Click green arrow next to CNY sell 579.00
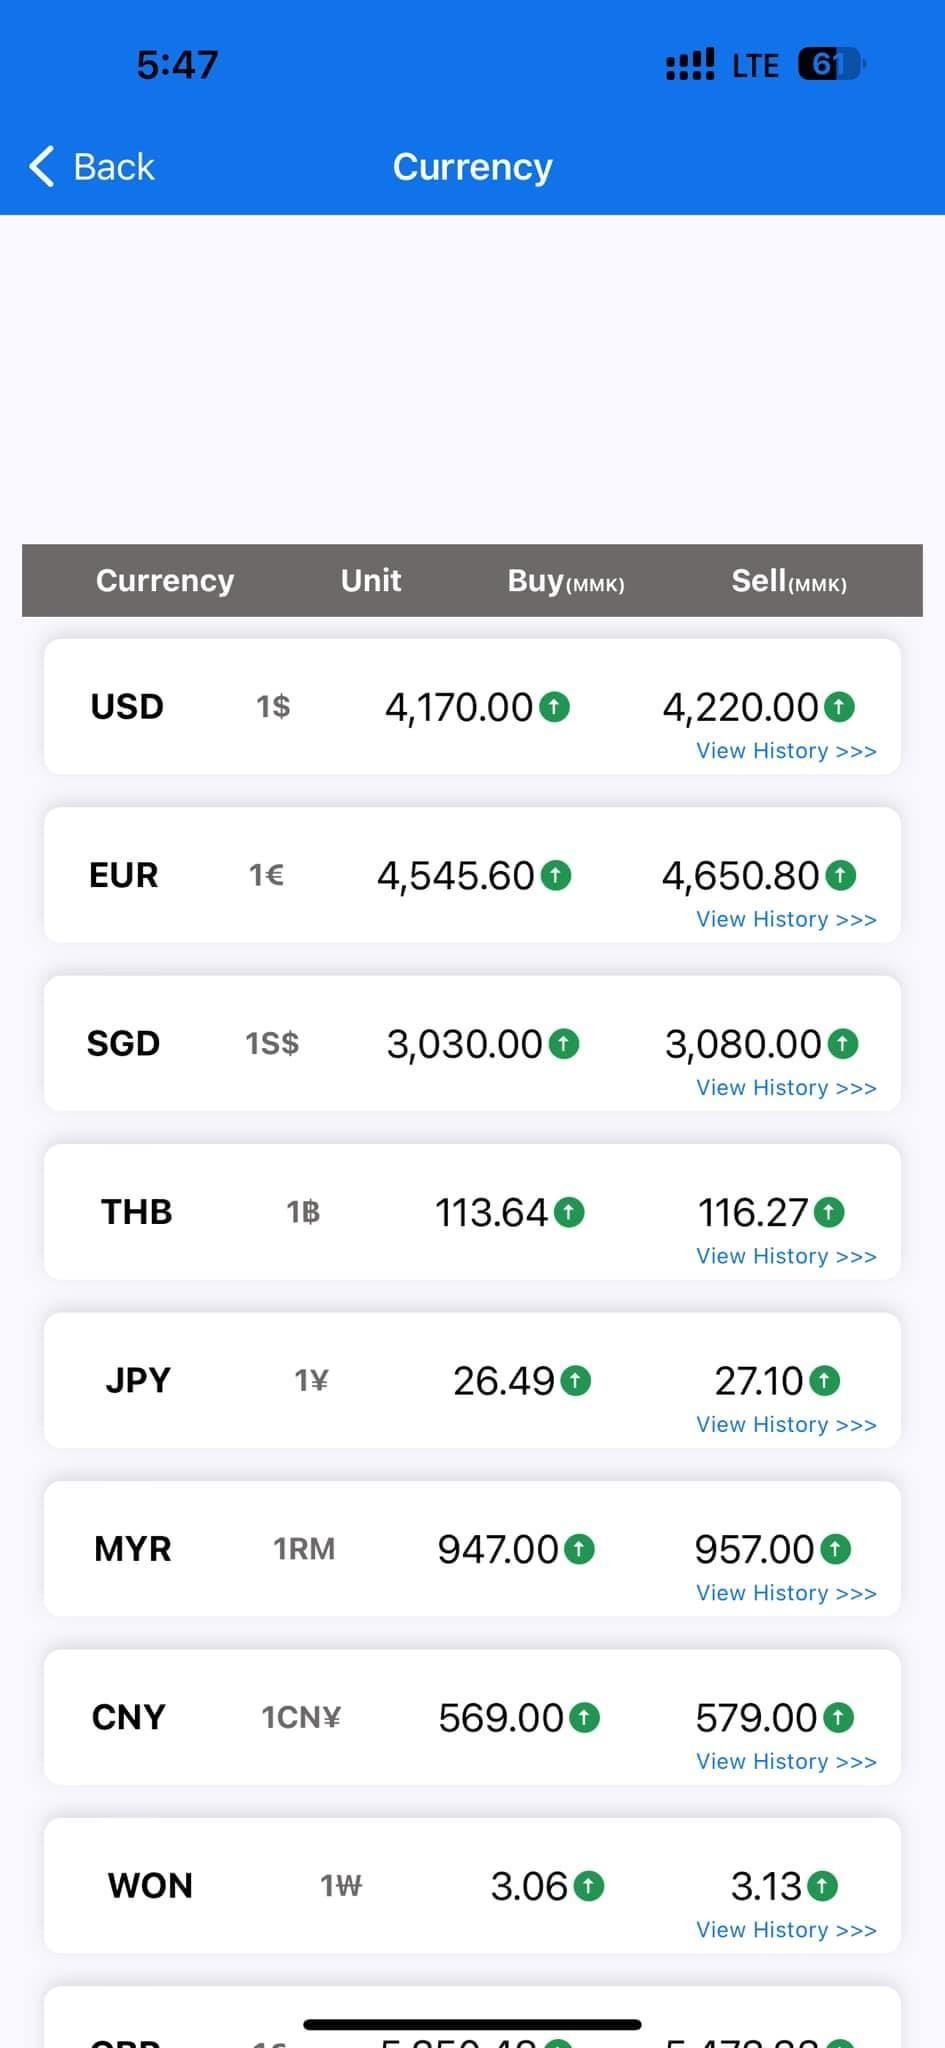This screenshot has height=2048, width=945. click(x=838, y=1718)
